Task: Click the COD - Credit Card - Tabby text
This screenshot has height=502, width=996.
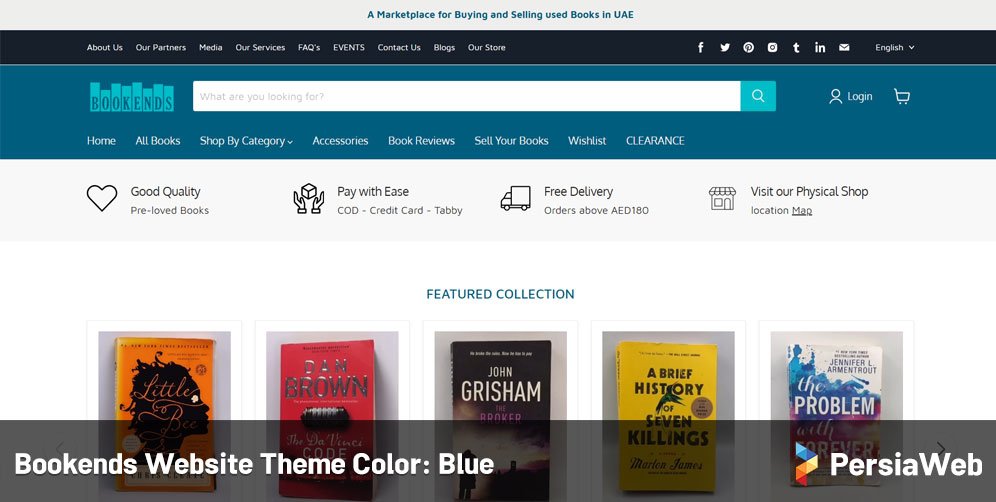Action: 400,210
